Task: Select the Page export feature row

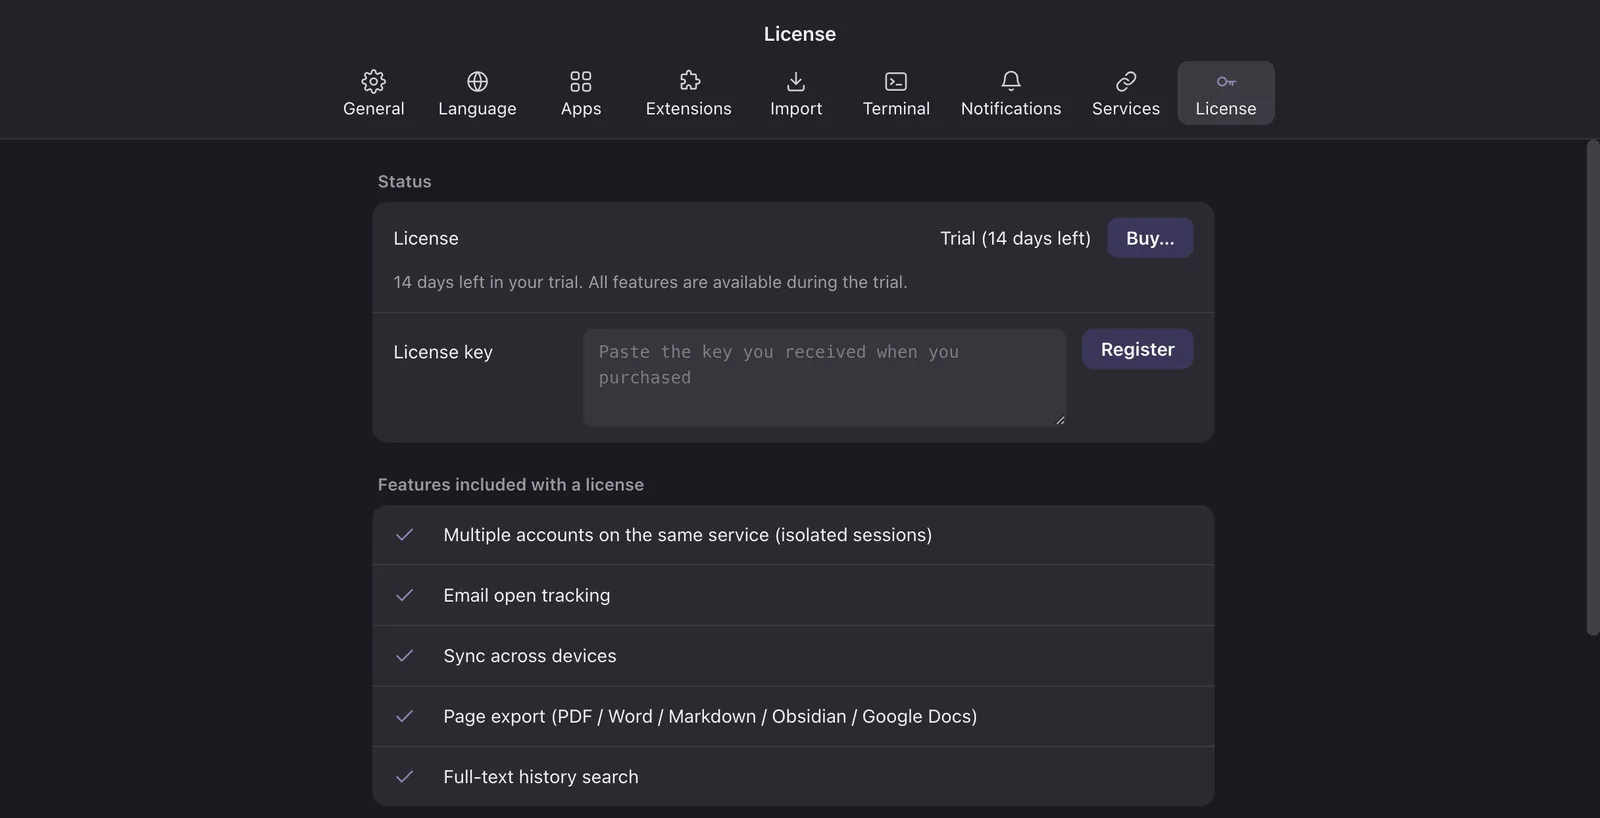Action: 793,716
